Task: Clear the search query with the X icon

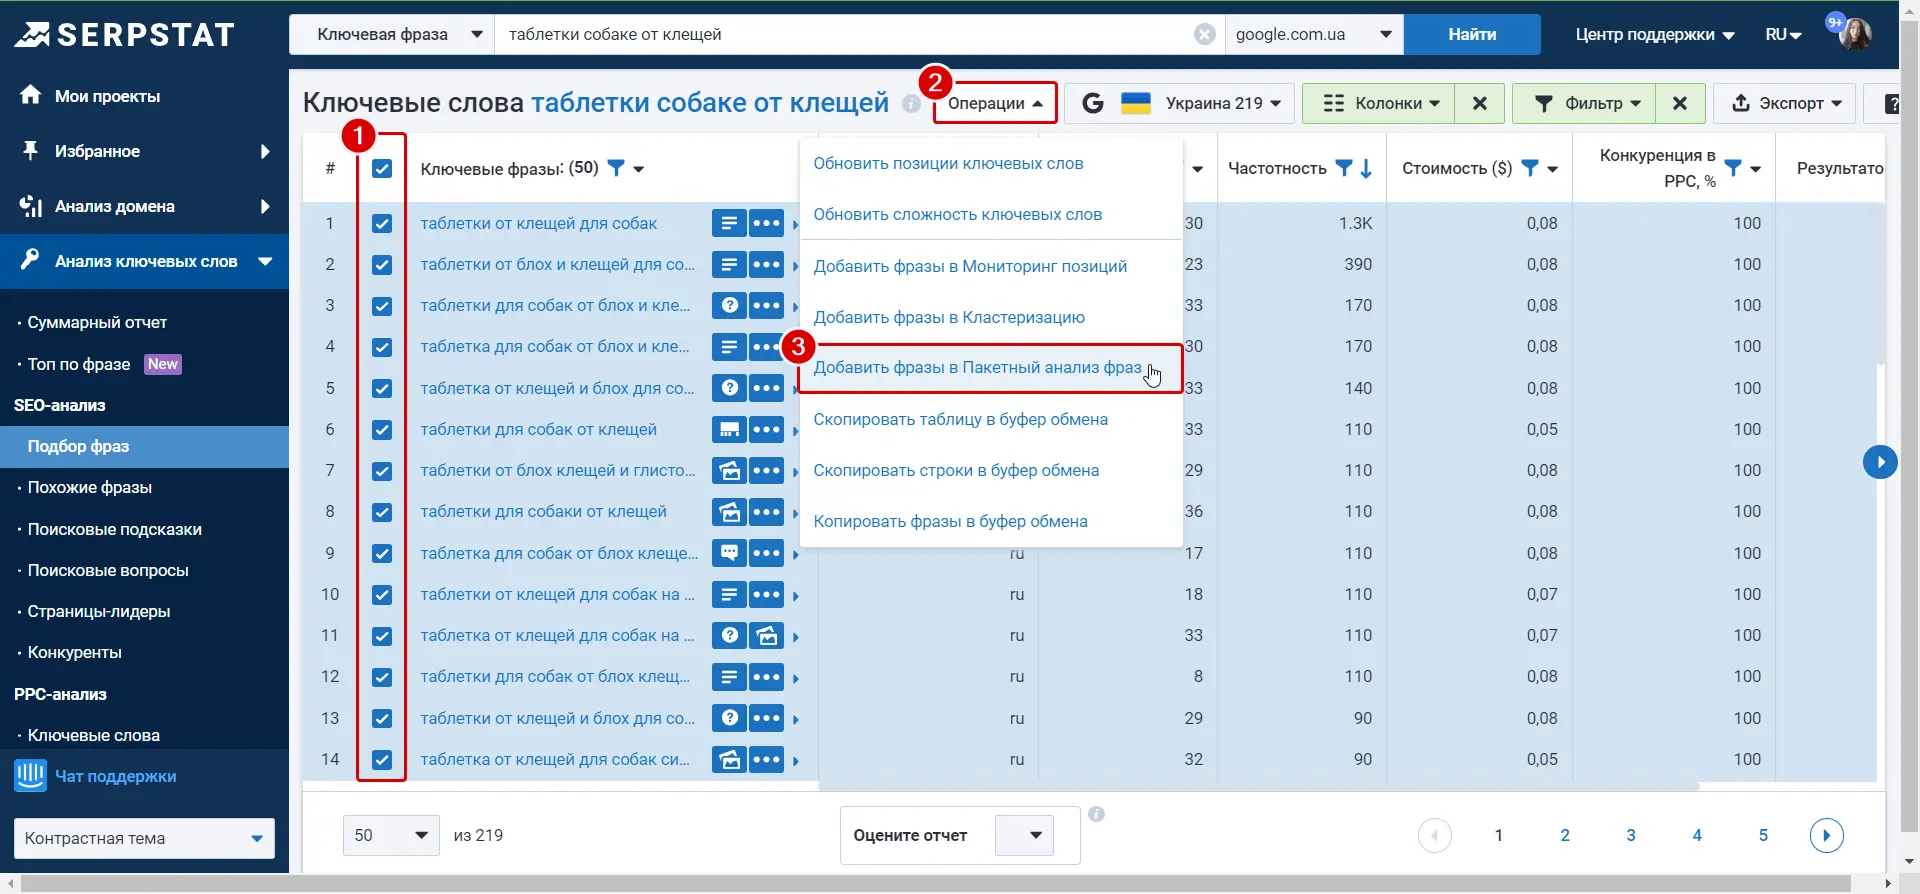Action: pos(1205,34)
